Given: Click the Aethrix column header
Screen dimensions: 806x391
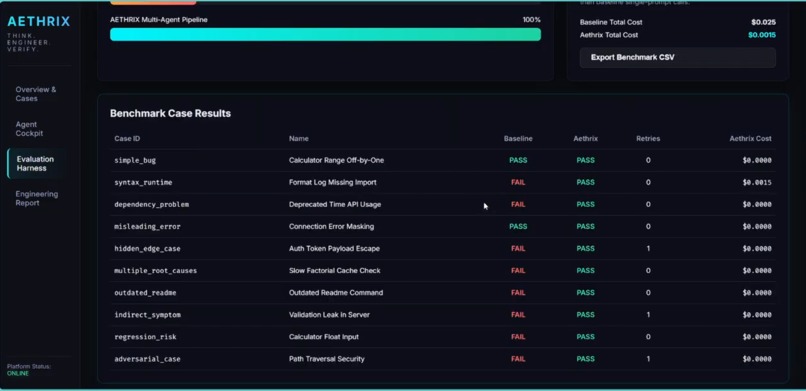Looking at the screenshot, I should click(585, 139).
